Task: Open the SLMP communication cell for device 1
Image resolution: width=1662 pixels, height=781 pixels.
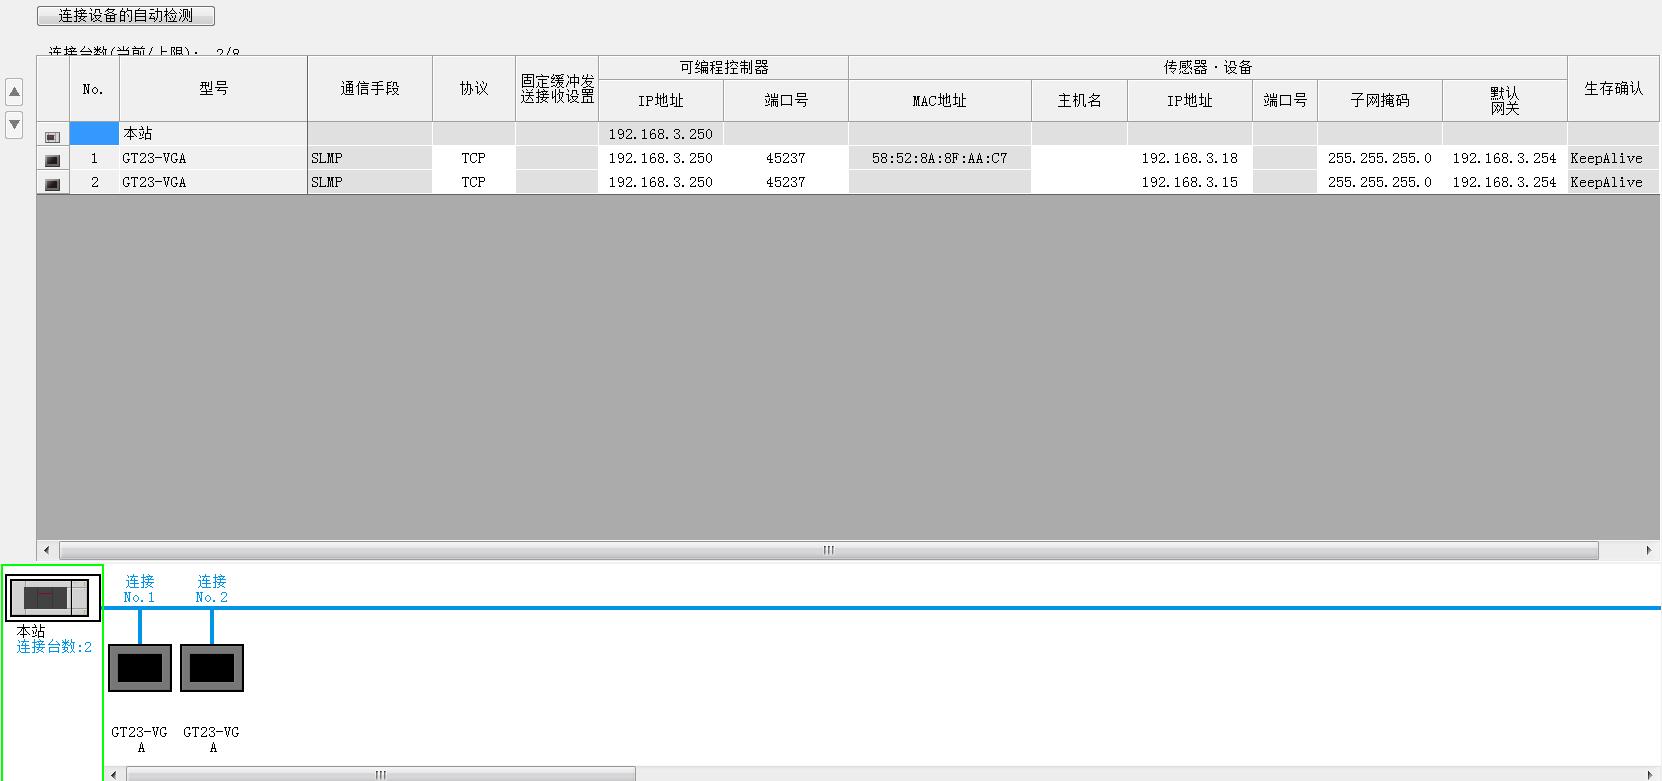Action: pyautogui.click(x=369, y=158)
